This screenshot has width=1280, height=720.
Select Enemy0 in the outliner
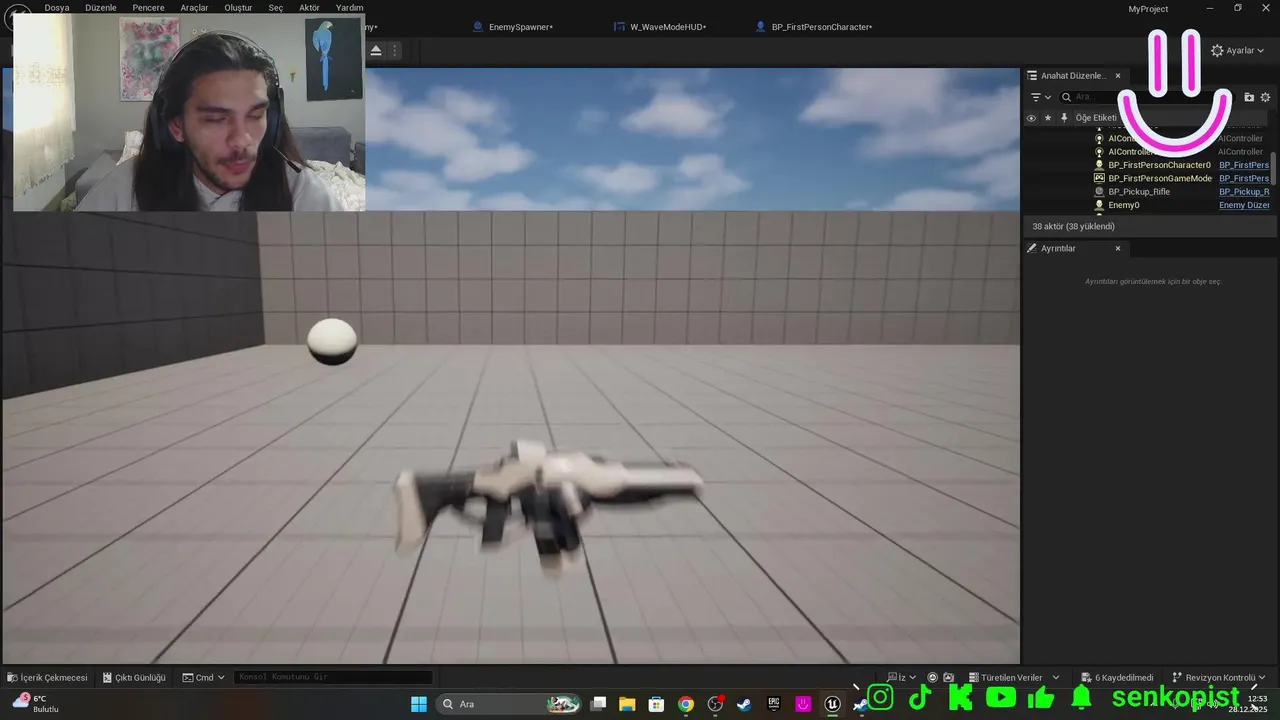tap(1124, 205)
